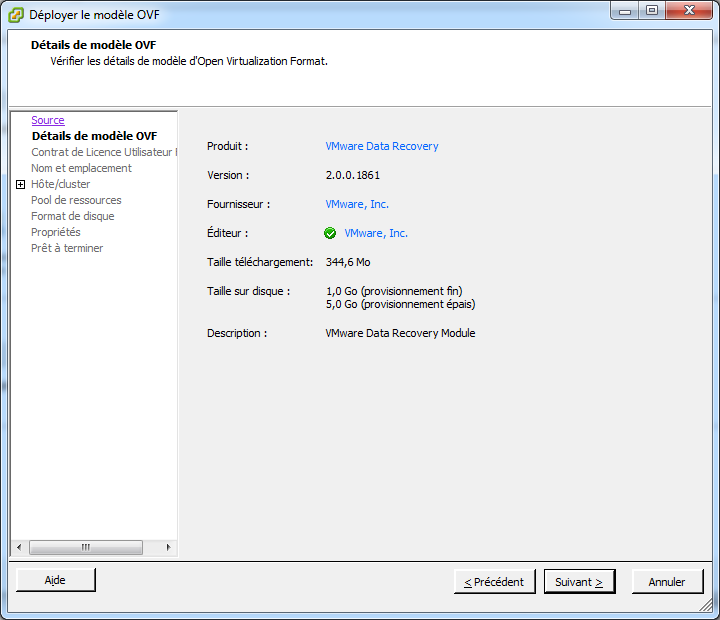Minimize the Déployer le modèle OVF window
This screenshot has height=620, width=720.
point(625,11)
